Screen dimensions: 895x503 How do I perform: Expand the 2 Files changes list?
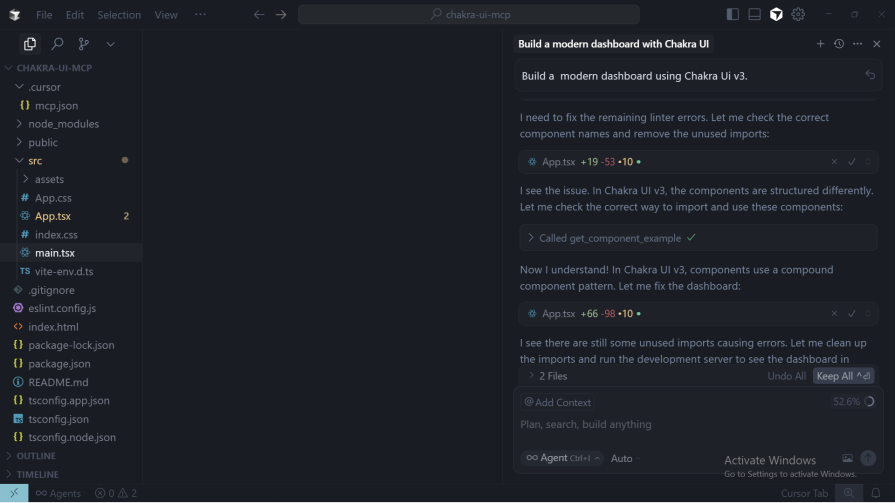[548, 376]
